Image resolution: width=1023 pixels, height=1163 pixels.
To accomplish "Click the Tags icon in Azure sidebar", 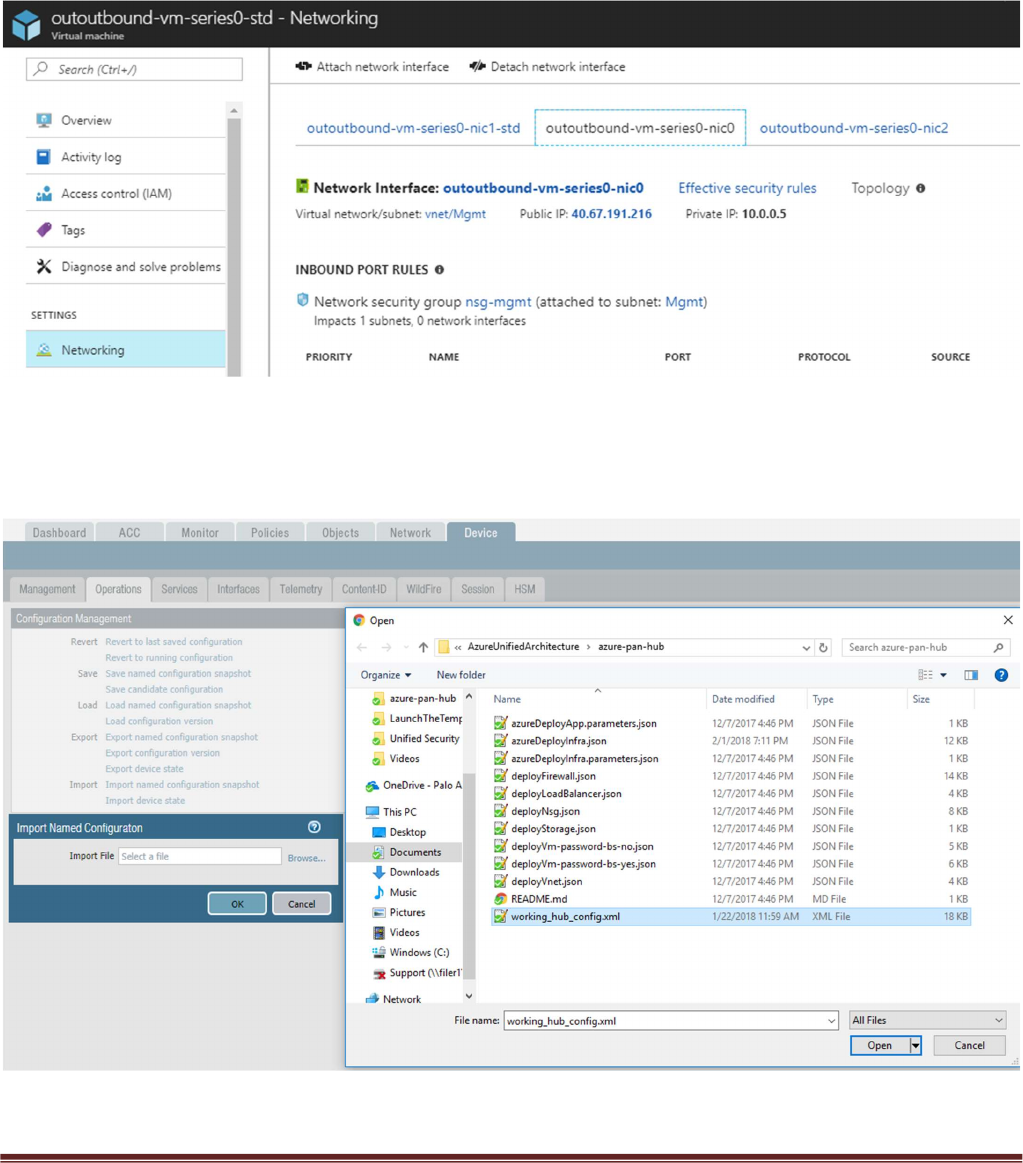I will 44,230.
